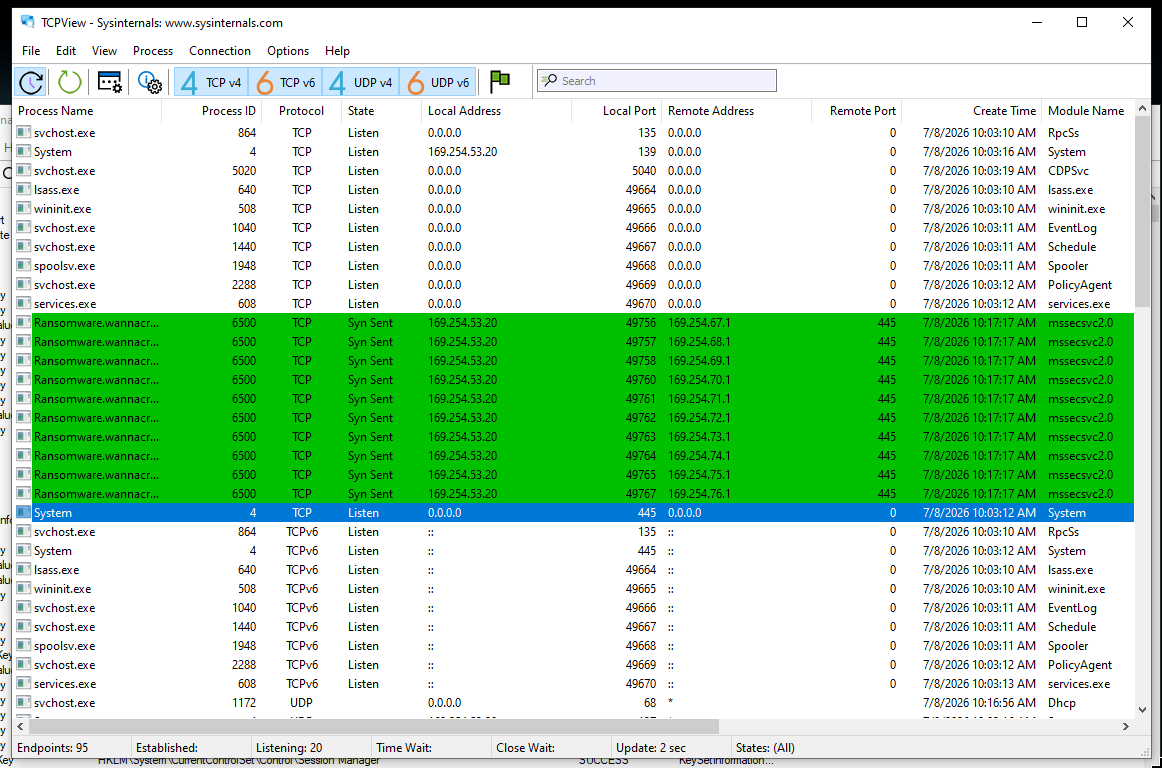Viewport: 1162px width, 768px height.
Task: Click the vertical scrollbar up arrow
Action: point(1142,108)
